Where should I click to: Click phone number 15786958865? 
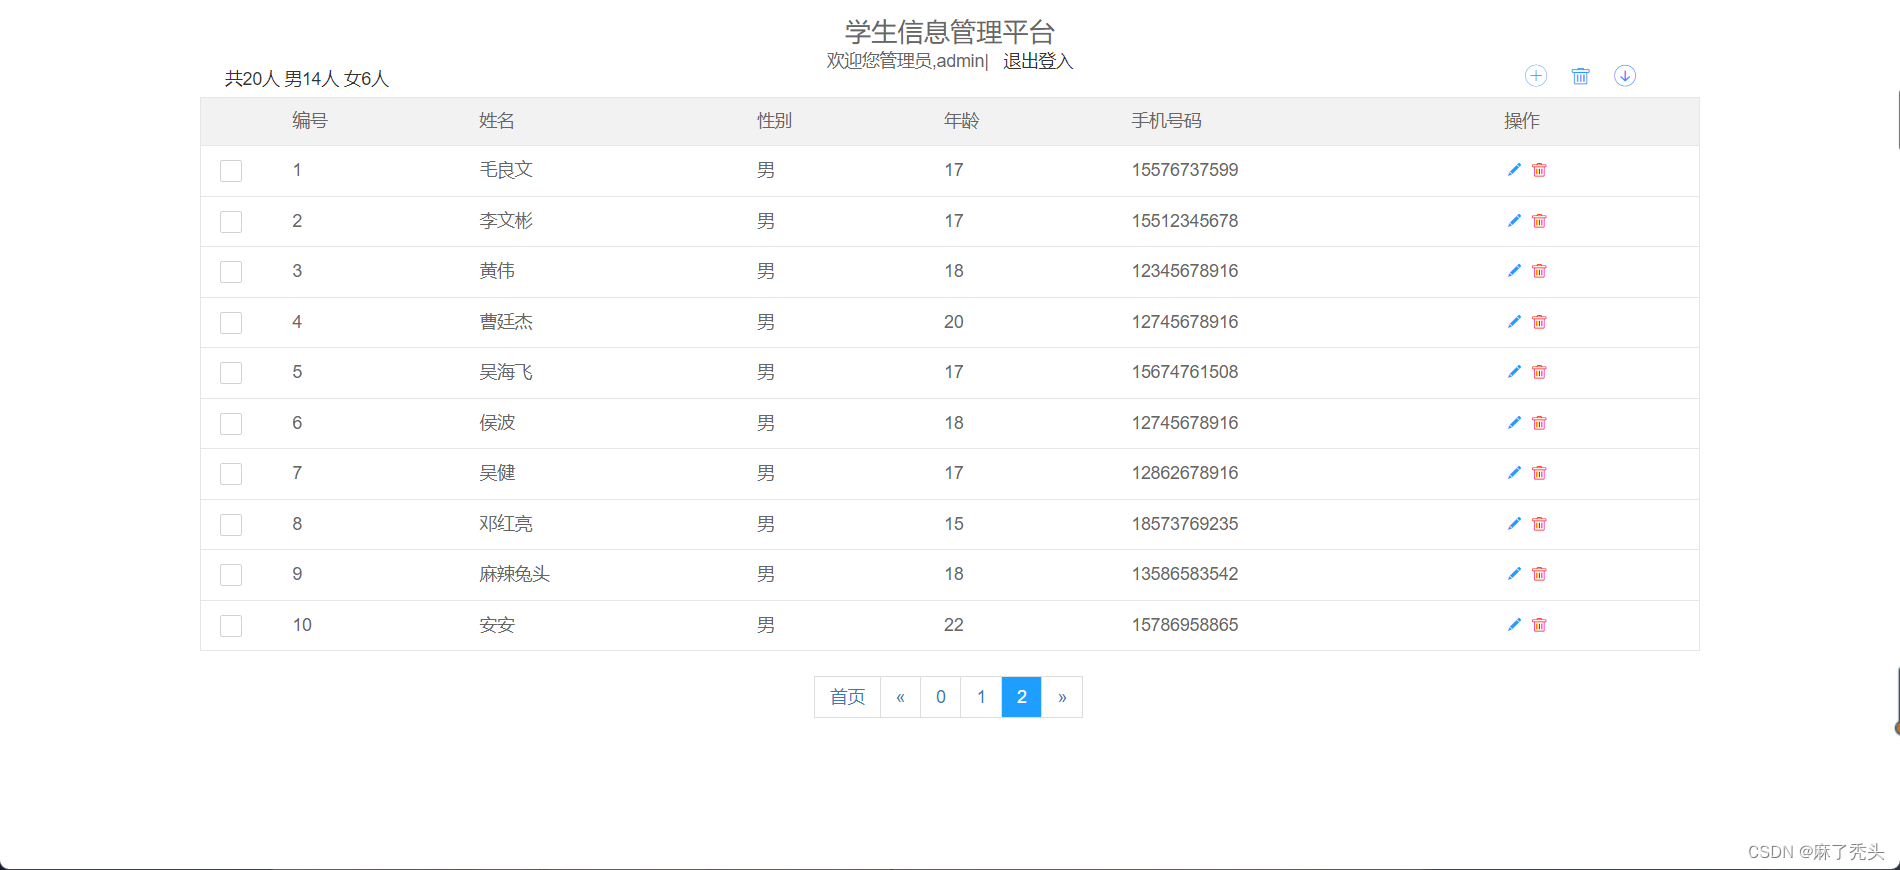(1185, 625)
